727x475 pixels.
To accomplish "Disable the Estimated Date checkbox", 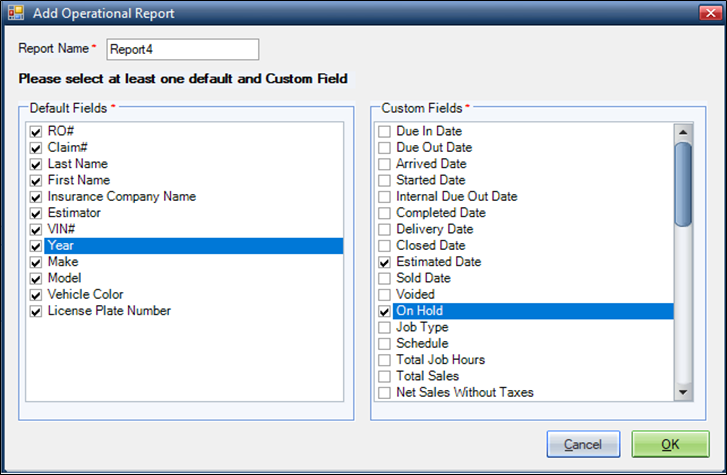I will (x=384, y=262).
